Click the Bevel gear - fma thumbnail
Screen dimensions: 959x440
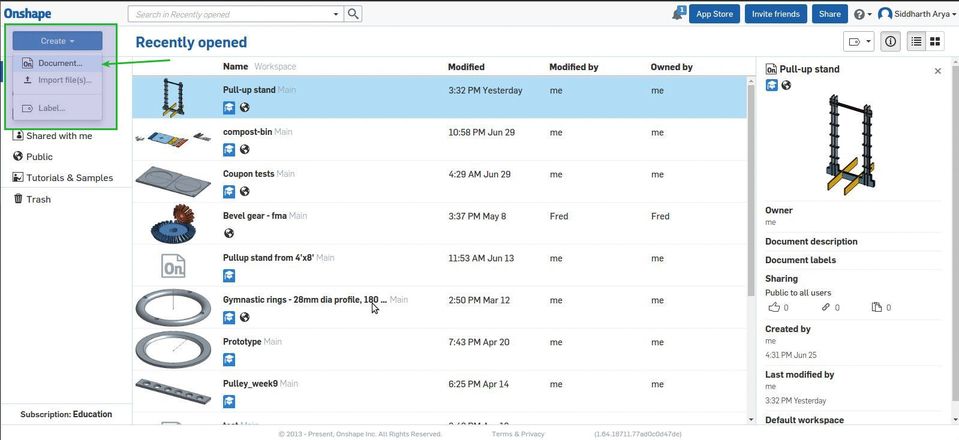click(173, 223)
